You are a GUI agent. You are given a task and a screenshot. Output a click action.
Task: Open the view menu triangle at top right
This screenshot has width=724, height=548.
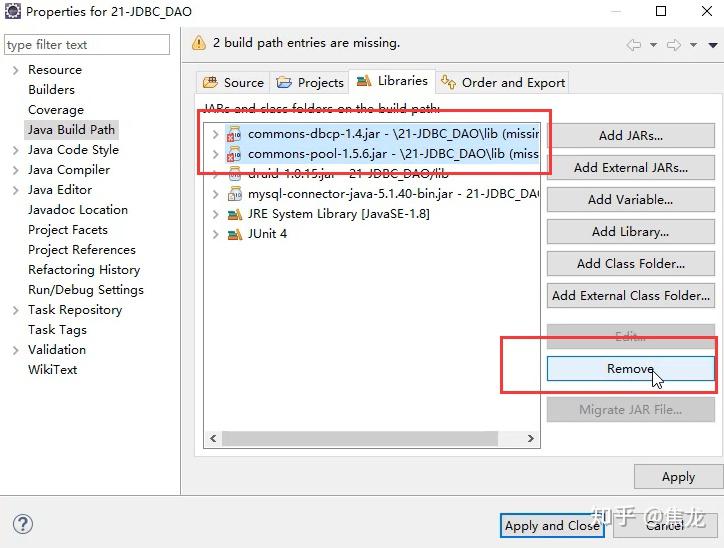click(x=713, y=45)
